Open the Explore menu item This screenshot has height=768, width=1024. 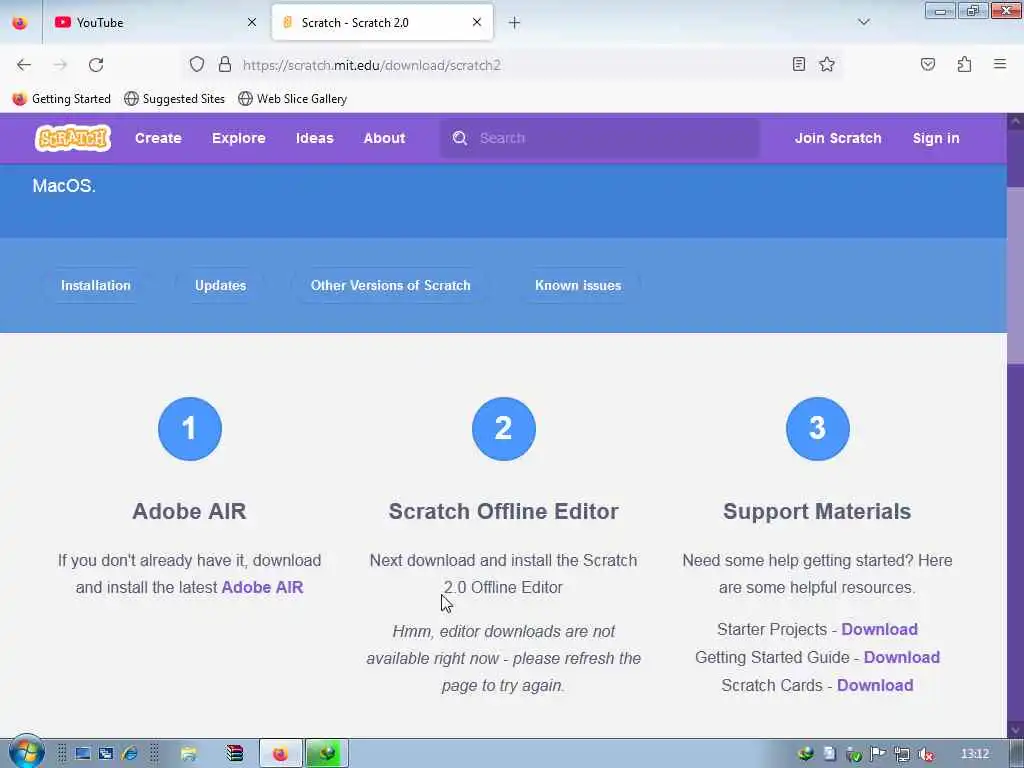point(238,138)
